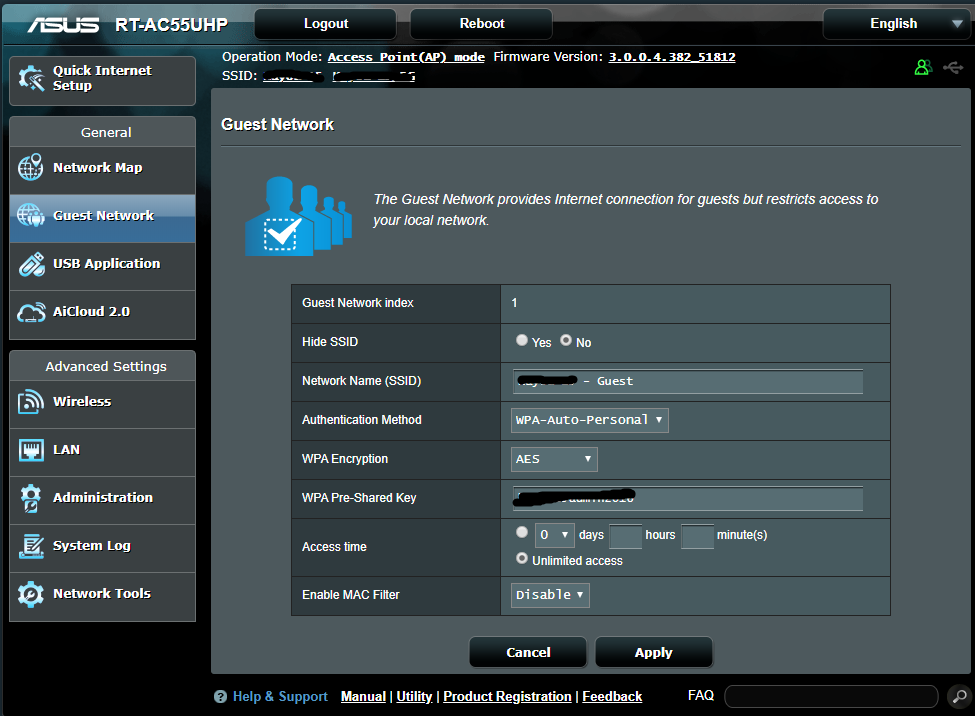Image resolution: width=975 pixels, height=716 pixels.
Task: Click the first SSID link in header
Action: point(292,76)
